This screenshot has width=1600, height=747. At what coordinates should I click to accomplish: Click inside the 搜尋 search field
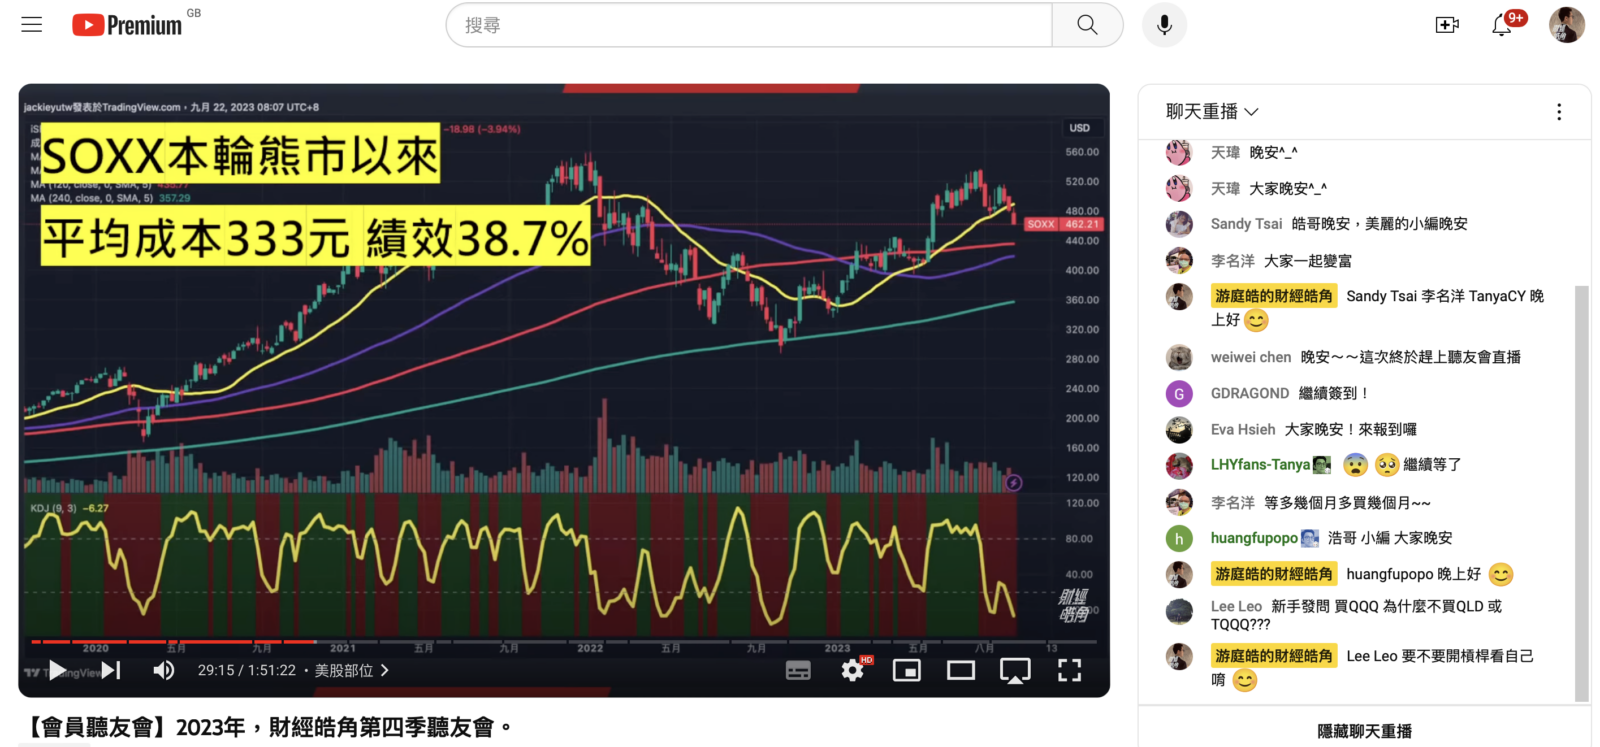(750, 25)
